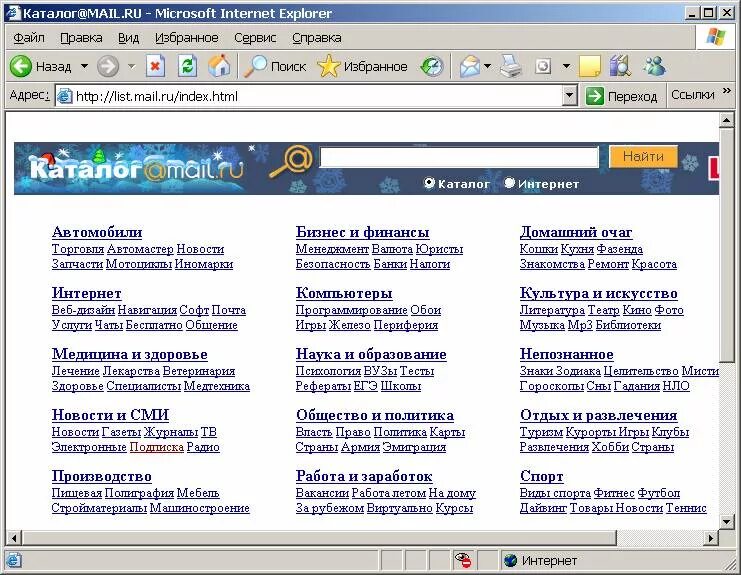Go back with the Назад arrow icon
This screenshot has height=575, width=741.
click(x=20, y=66)
